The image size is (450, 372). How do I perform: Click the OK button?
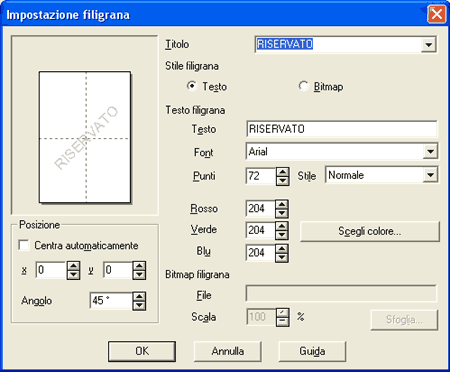tap(142, 351)
